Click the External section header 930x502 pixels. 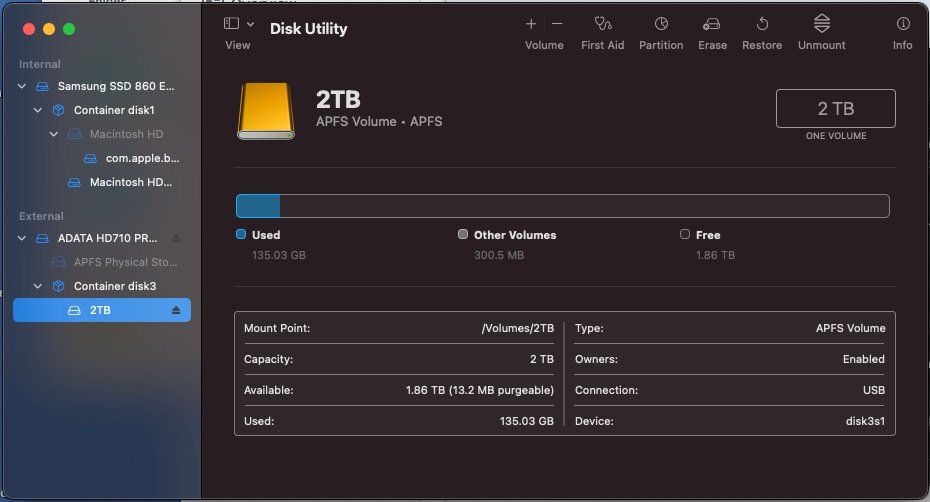(x=41, y=216)
